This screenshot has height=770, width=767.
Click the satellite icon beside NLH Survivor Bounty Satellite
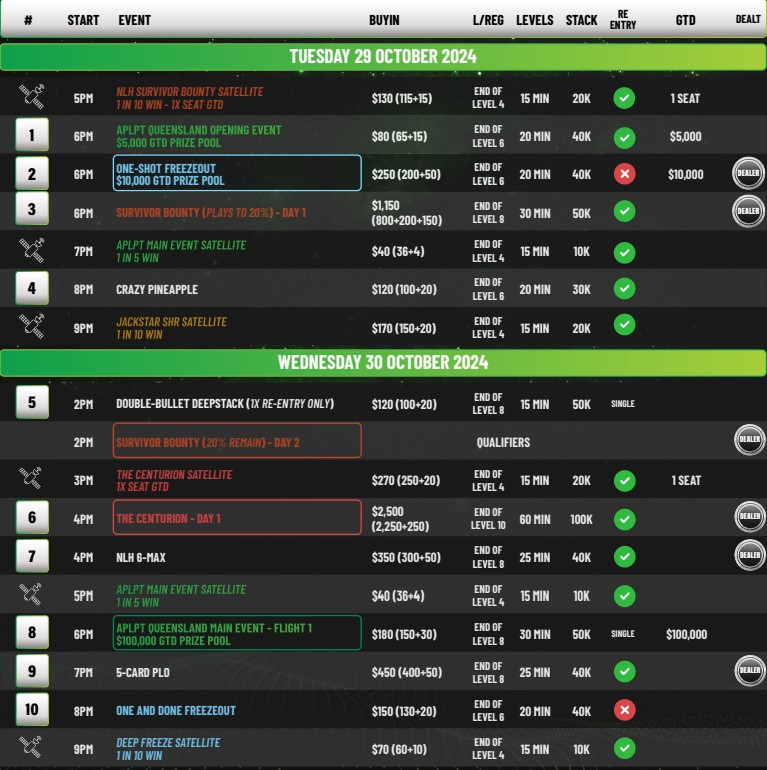click(x=32, y=97)
